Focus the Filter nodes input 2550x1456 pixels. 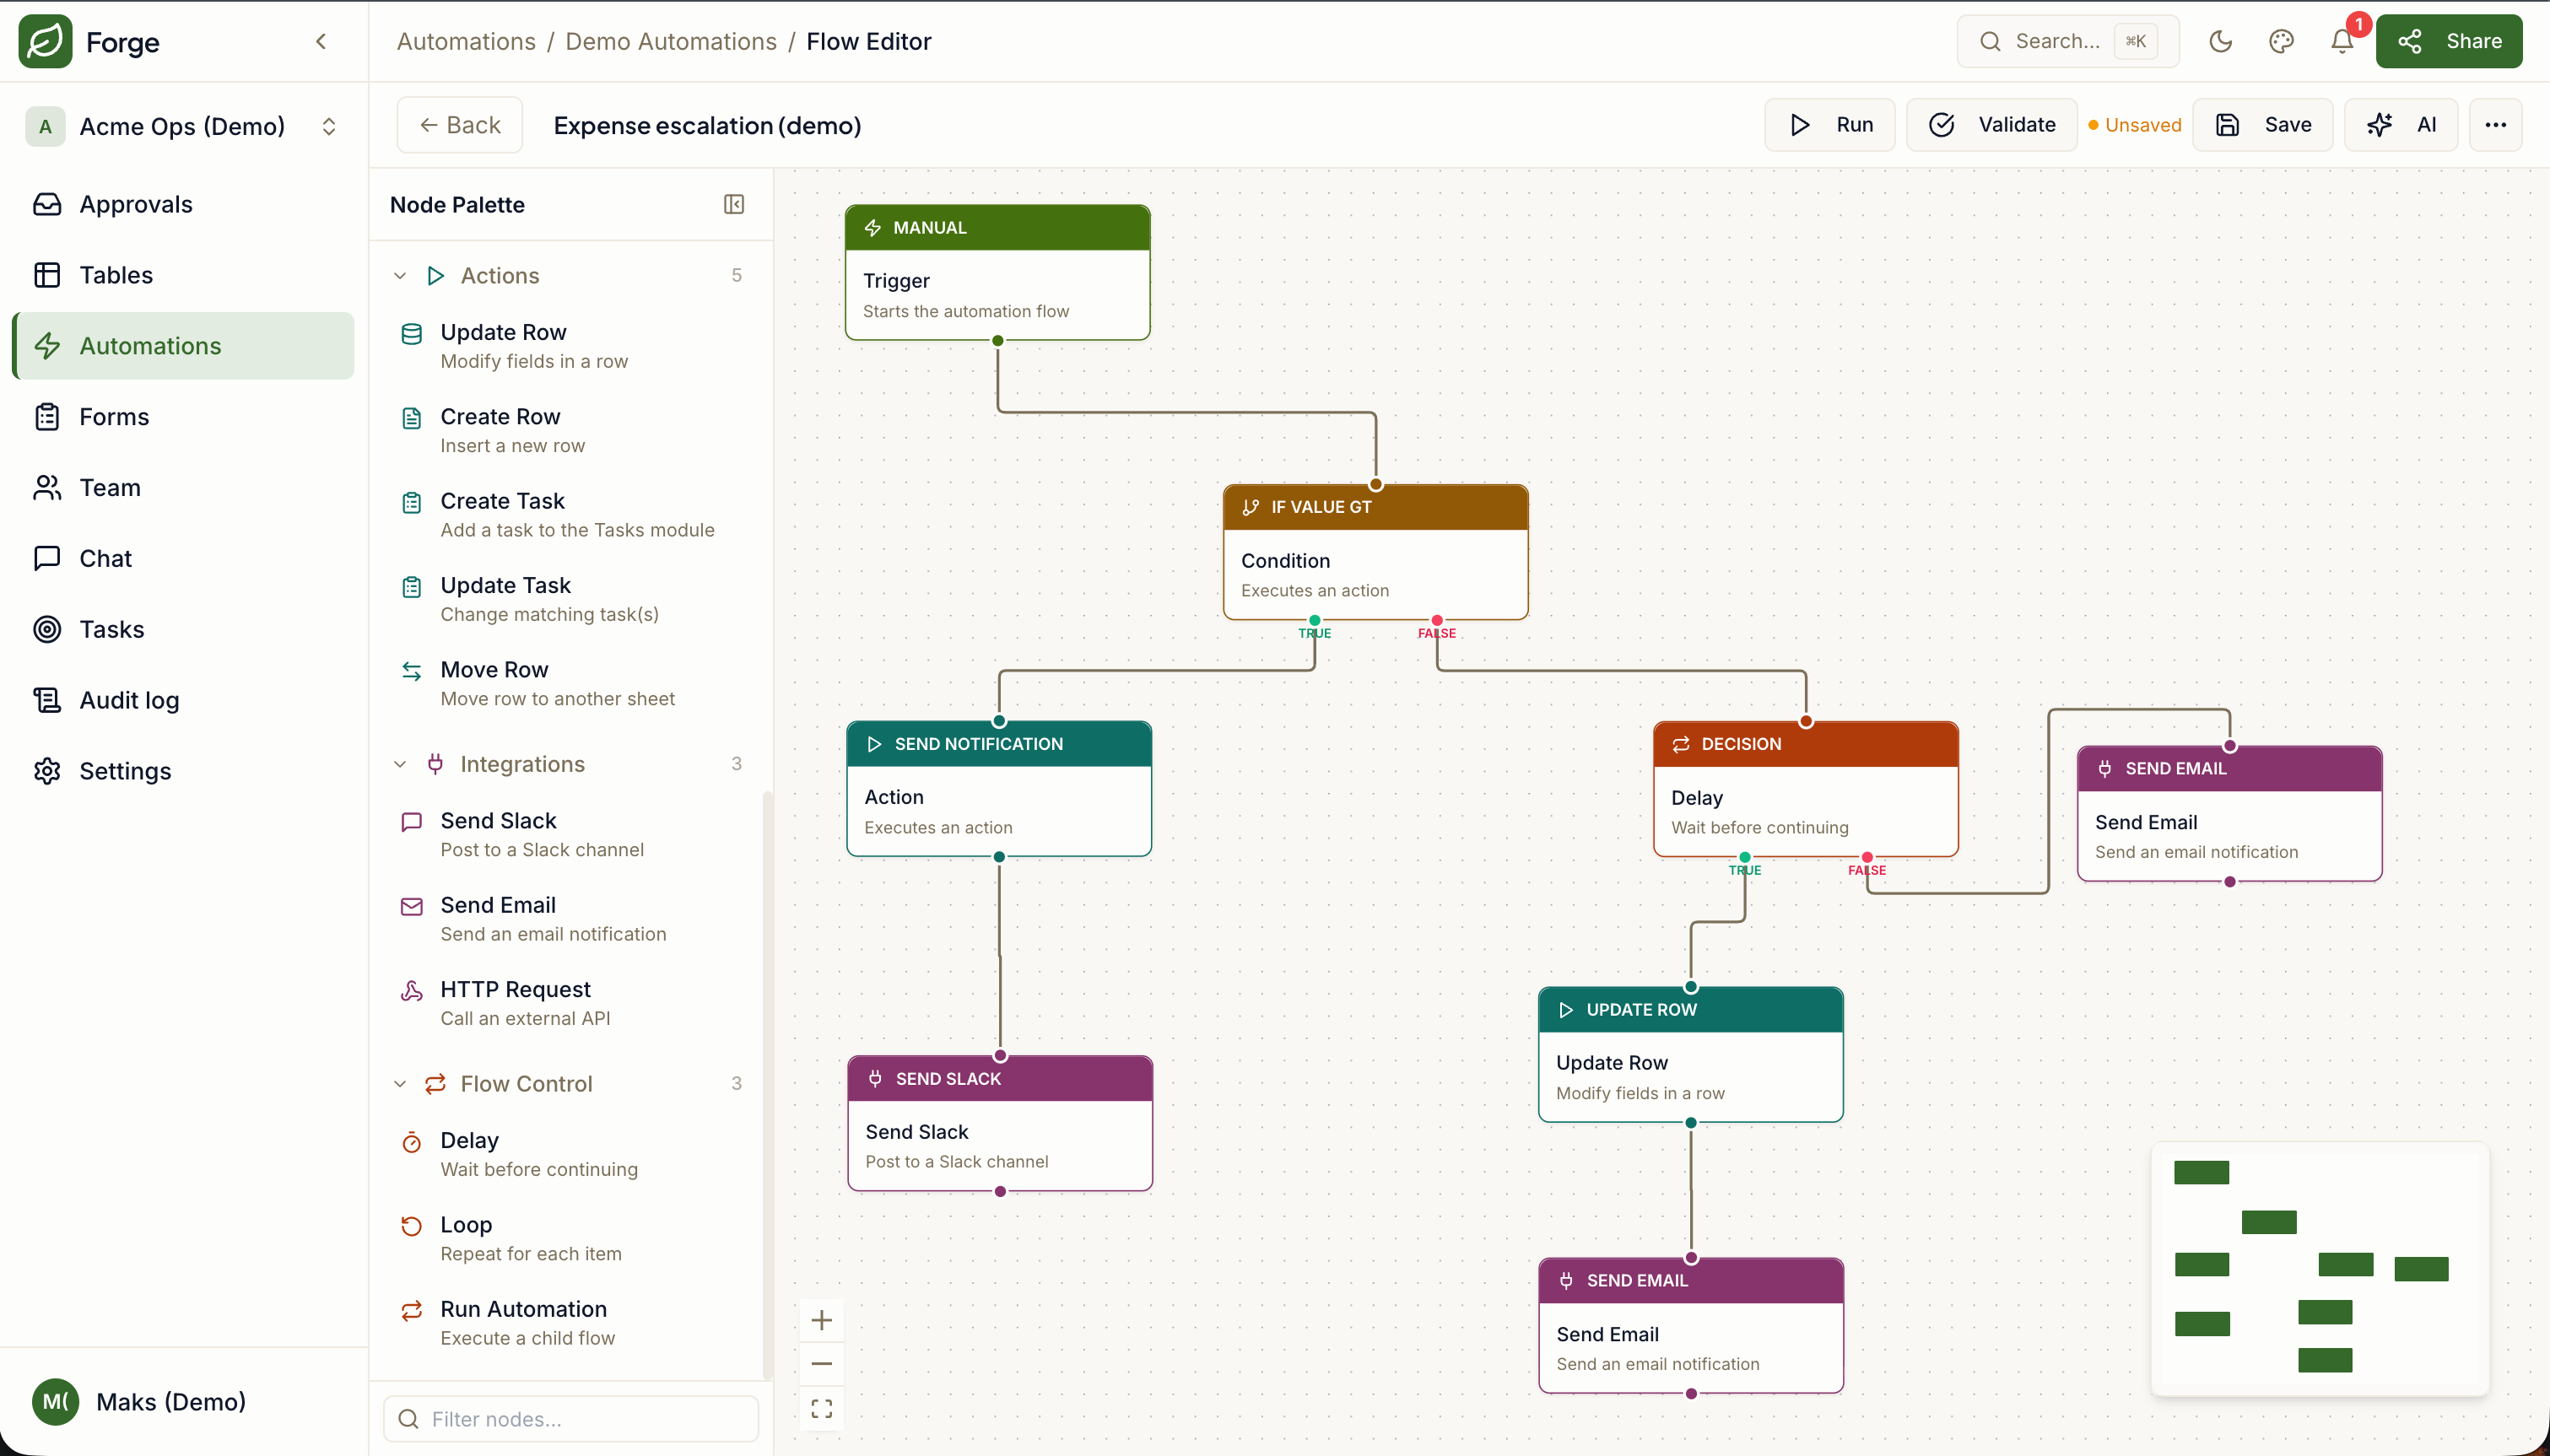(x=571, y=1419)
